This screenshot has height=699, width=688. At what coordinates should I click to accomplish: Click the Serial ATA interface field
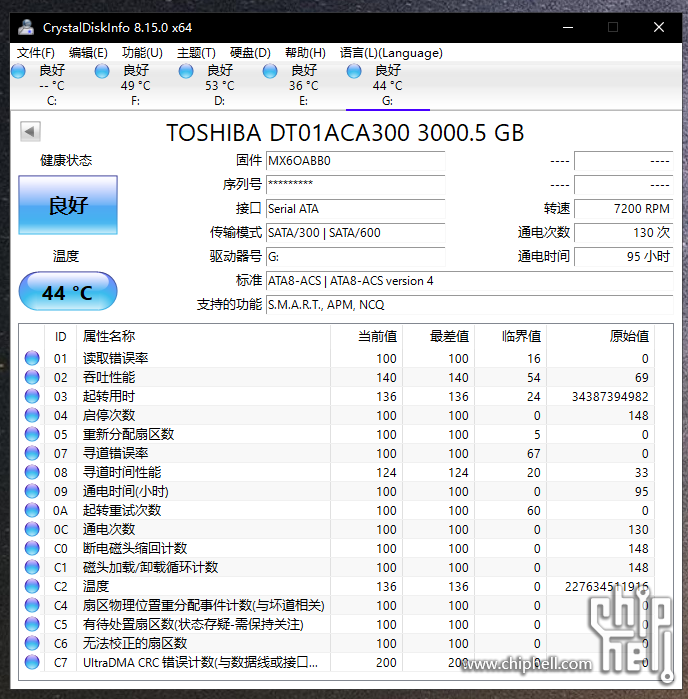(x=355, y=209)
